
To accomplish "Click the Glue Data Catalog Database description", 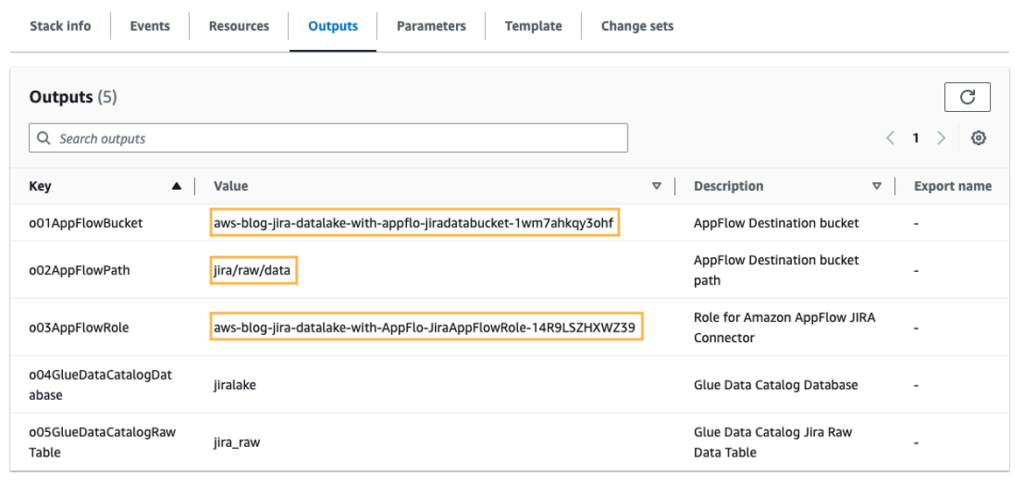I will click(x=776, y=385).
